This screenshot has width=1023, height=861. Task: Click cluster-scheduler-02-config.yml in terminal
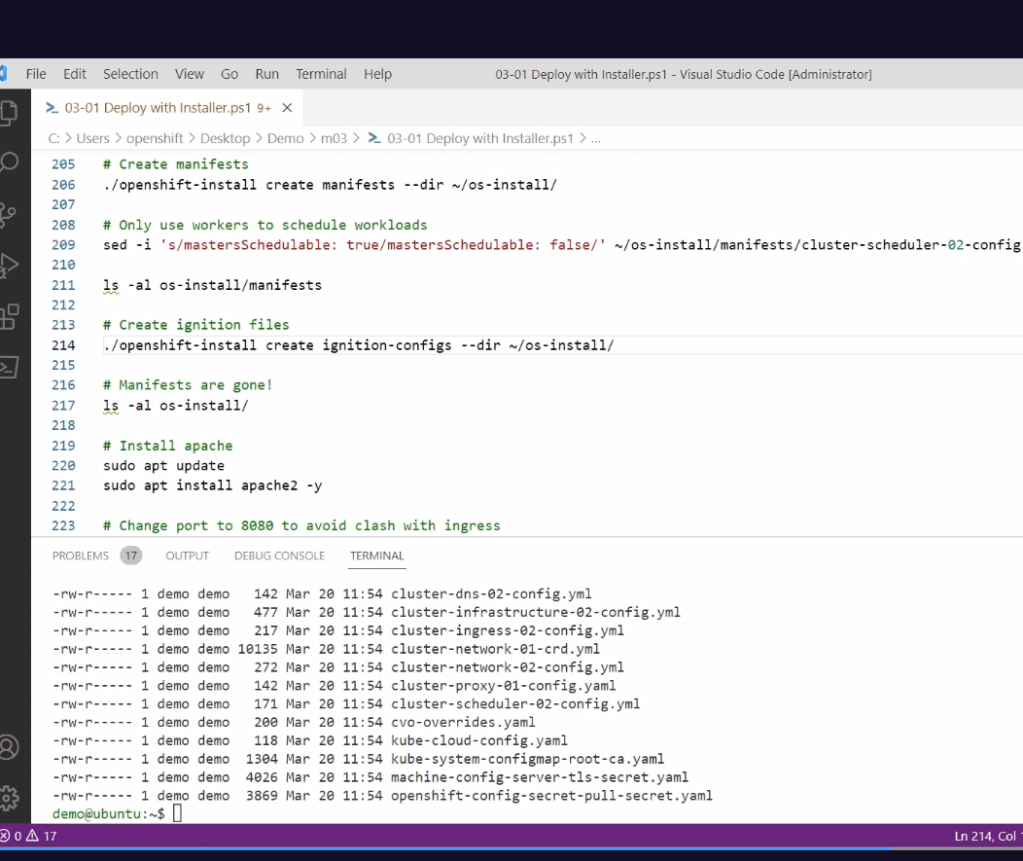(515, 704)
